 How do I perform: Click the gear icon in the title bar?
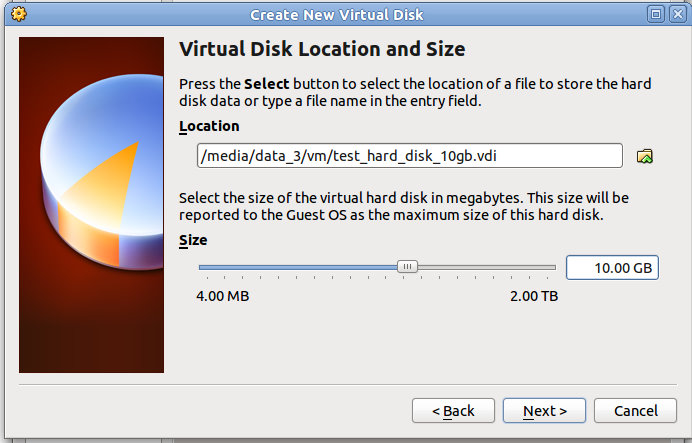(19, 14)
